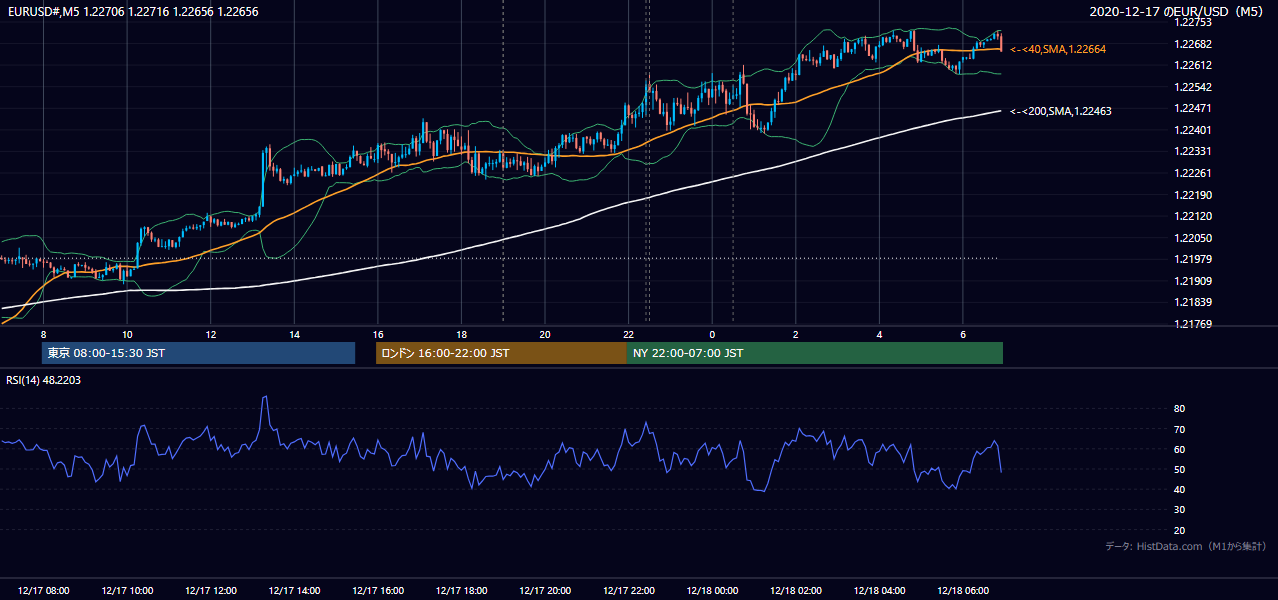This screenshot has height=600, width=1278.
Task: Click price axis label 1.22542
Action: point(1191,87)
